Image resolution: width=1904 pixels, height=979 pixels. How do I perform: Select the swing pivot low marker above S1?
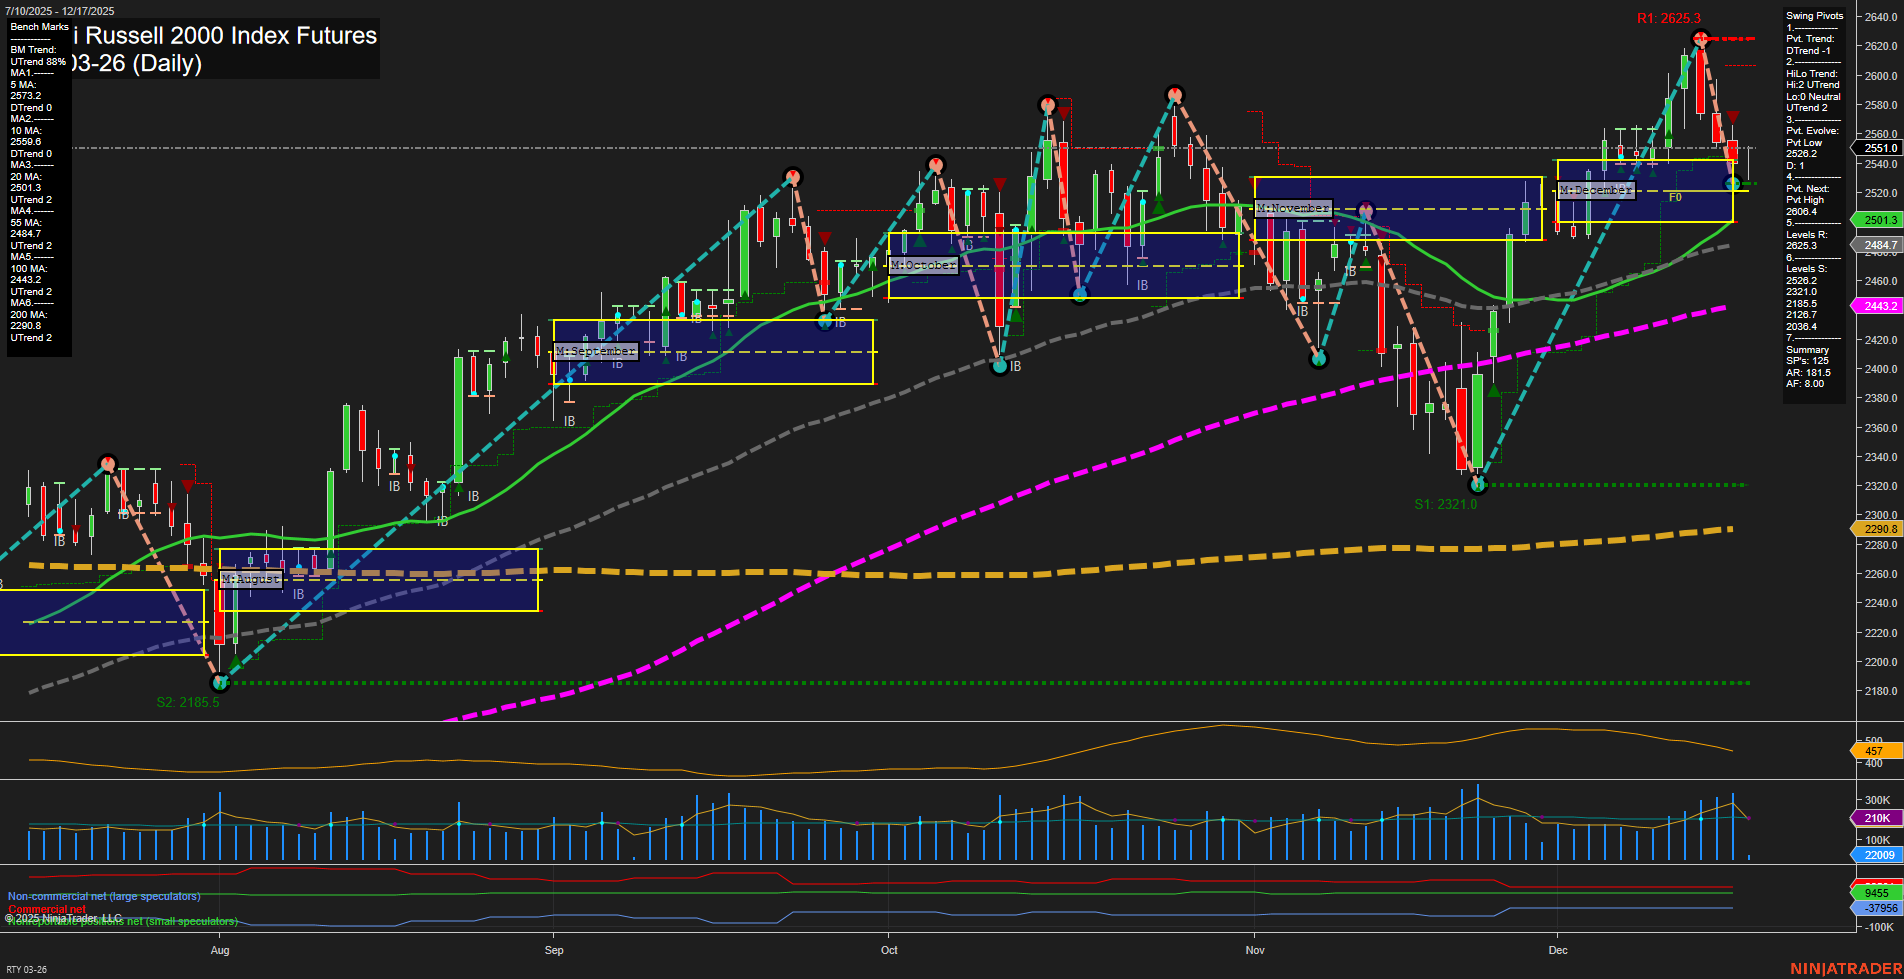[1477, 485]
